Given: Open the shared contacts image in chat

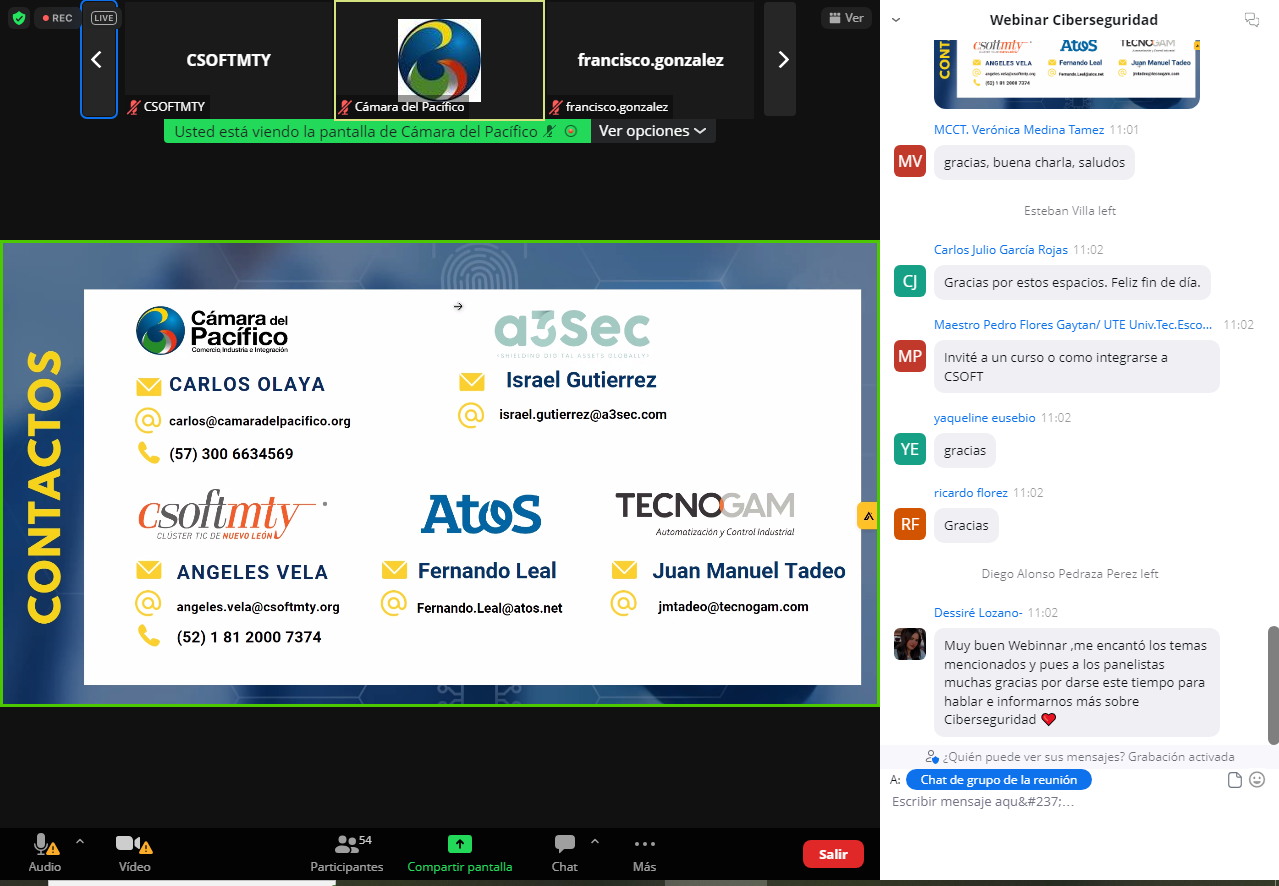Looking at the screenshot, I should click(x=1066, y=73).
